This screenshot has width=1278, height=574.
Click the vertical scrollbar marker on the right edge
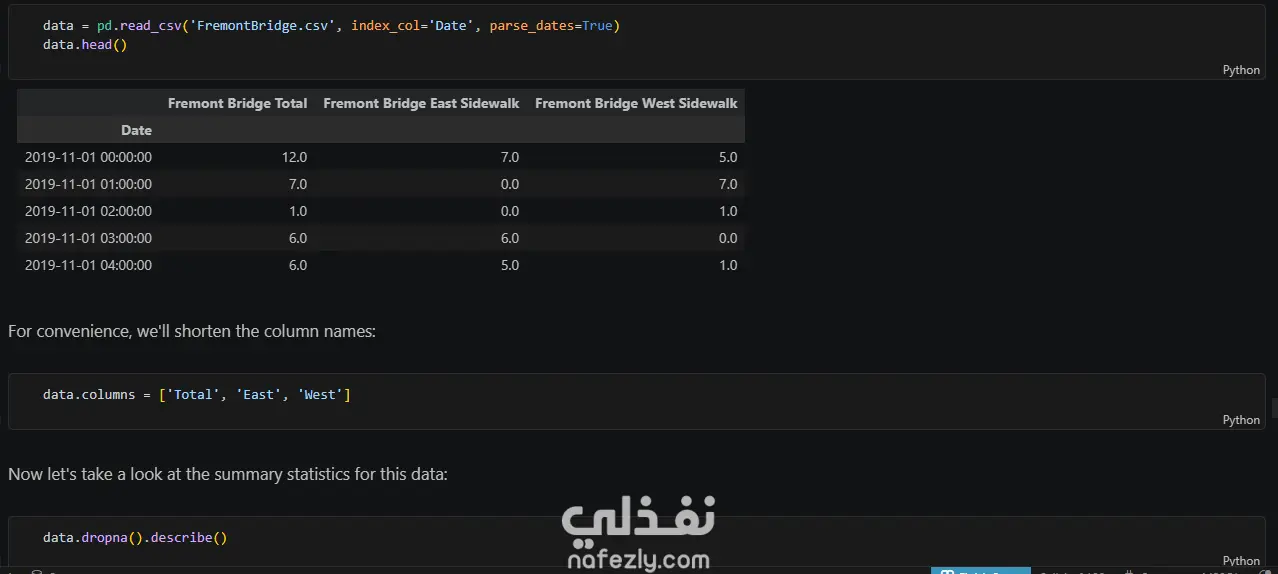pyautogui.click(x=1274, y=407)
